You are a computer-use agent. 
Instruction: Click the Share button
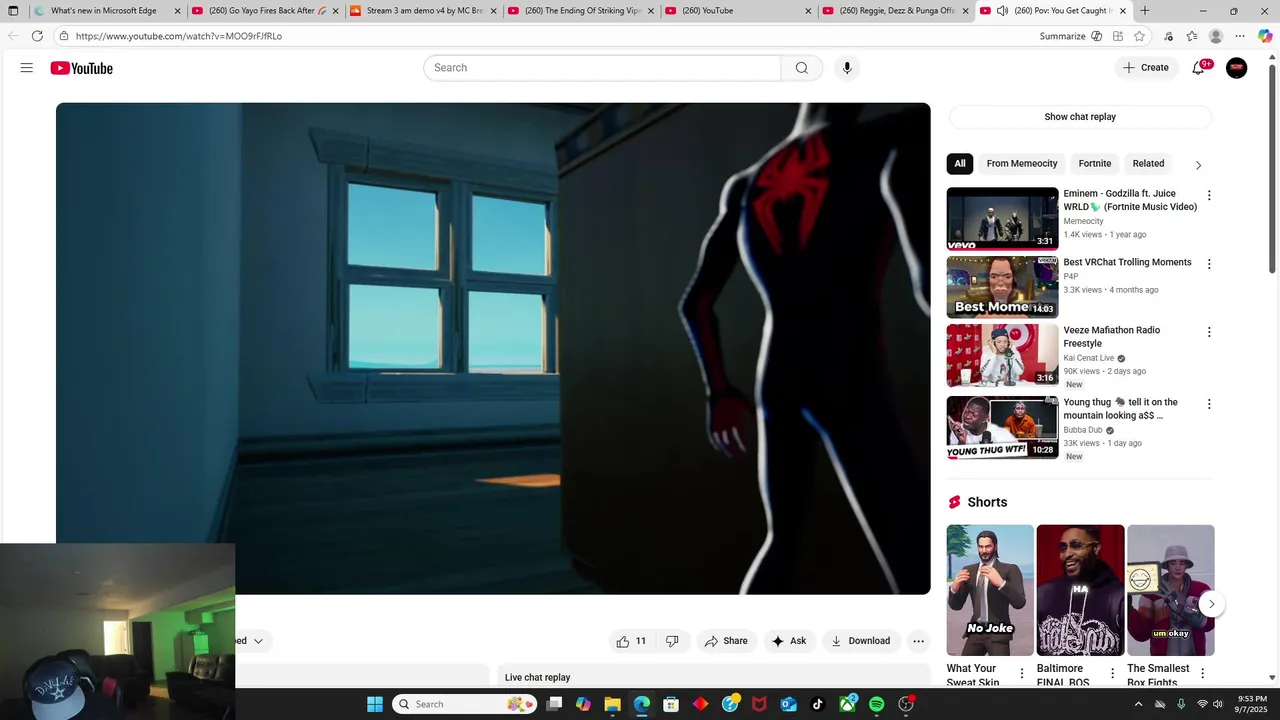click(x=726, y=641)
